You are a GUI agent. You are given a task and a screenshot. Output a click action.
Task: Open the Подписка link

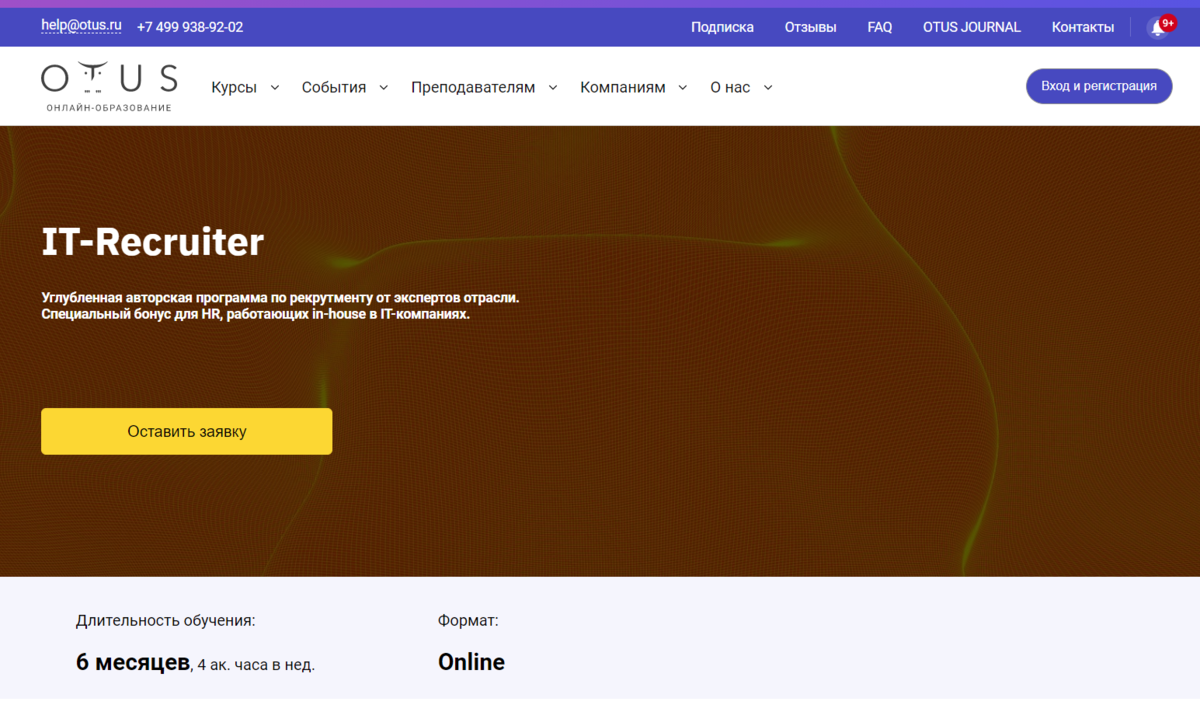[722, 27]
